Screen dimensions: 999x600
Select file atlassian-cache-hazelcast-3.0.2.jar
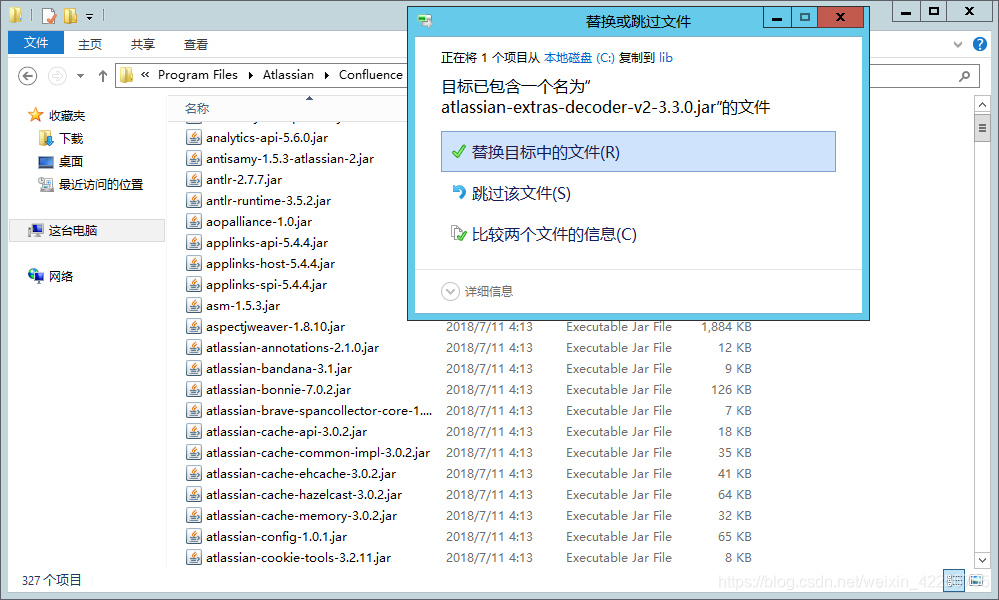pyautogui.click(x=304, y=495)
